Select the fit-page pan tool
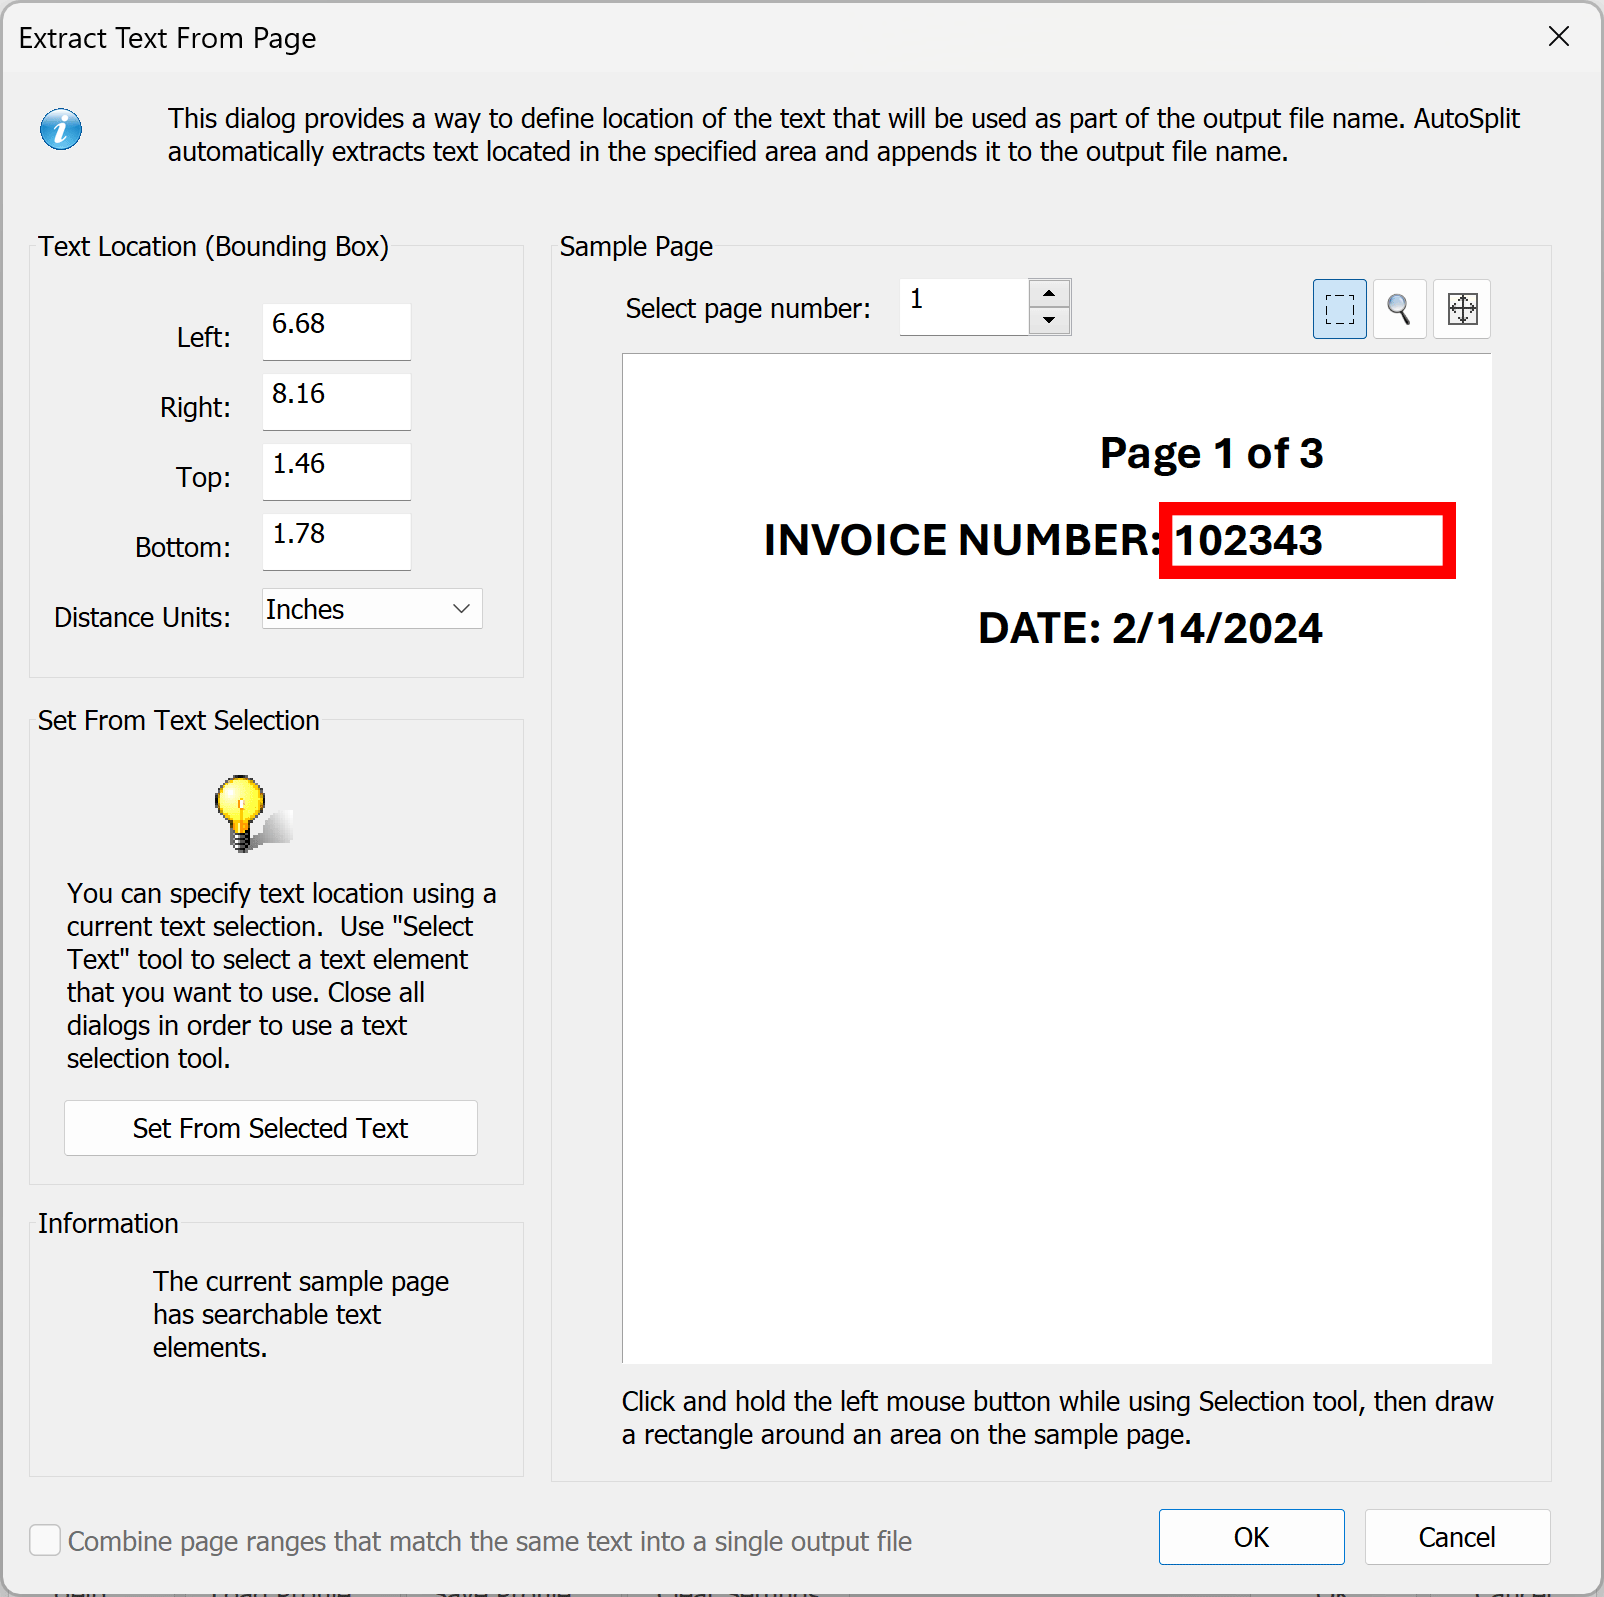This screenshot has width=1604, height=1597. pos(1461,309)
